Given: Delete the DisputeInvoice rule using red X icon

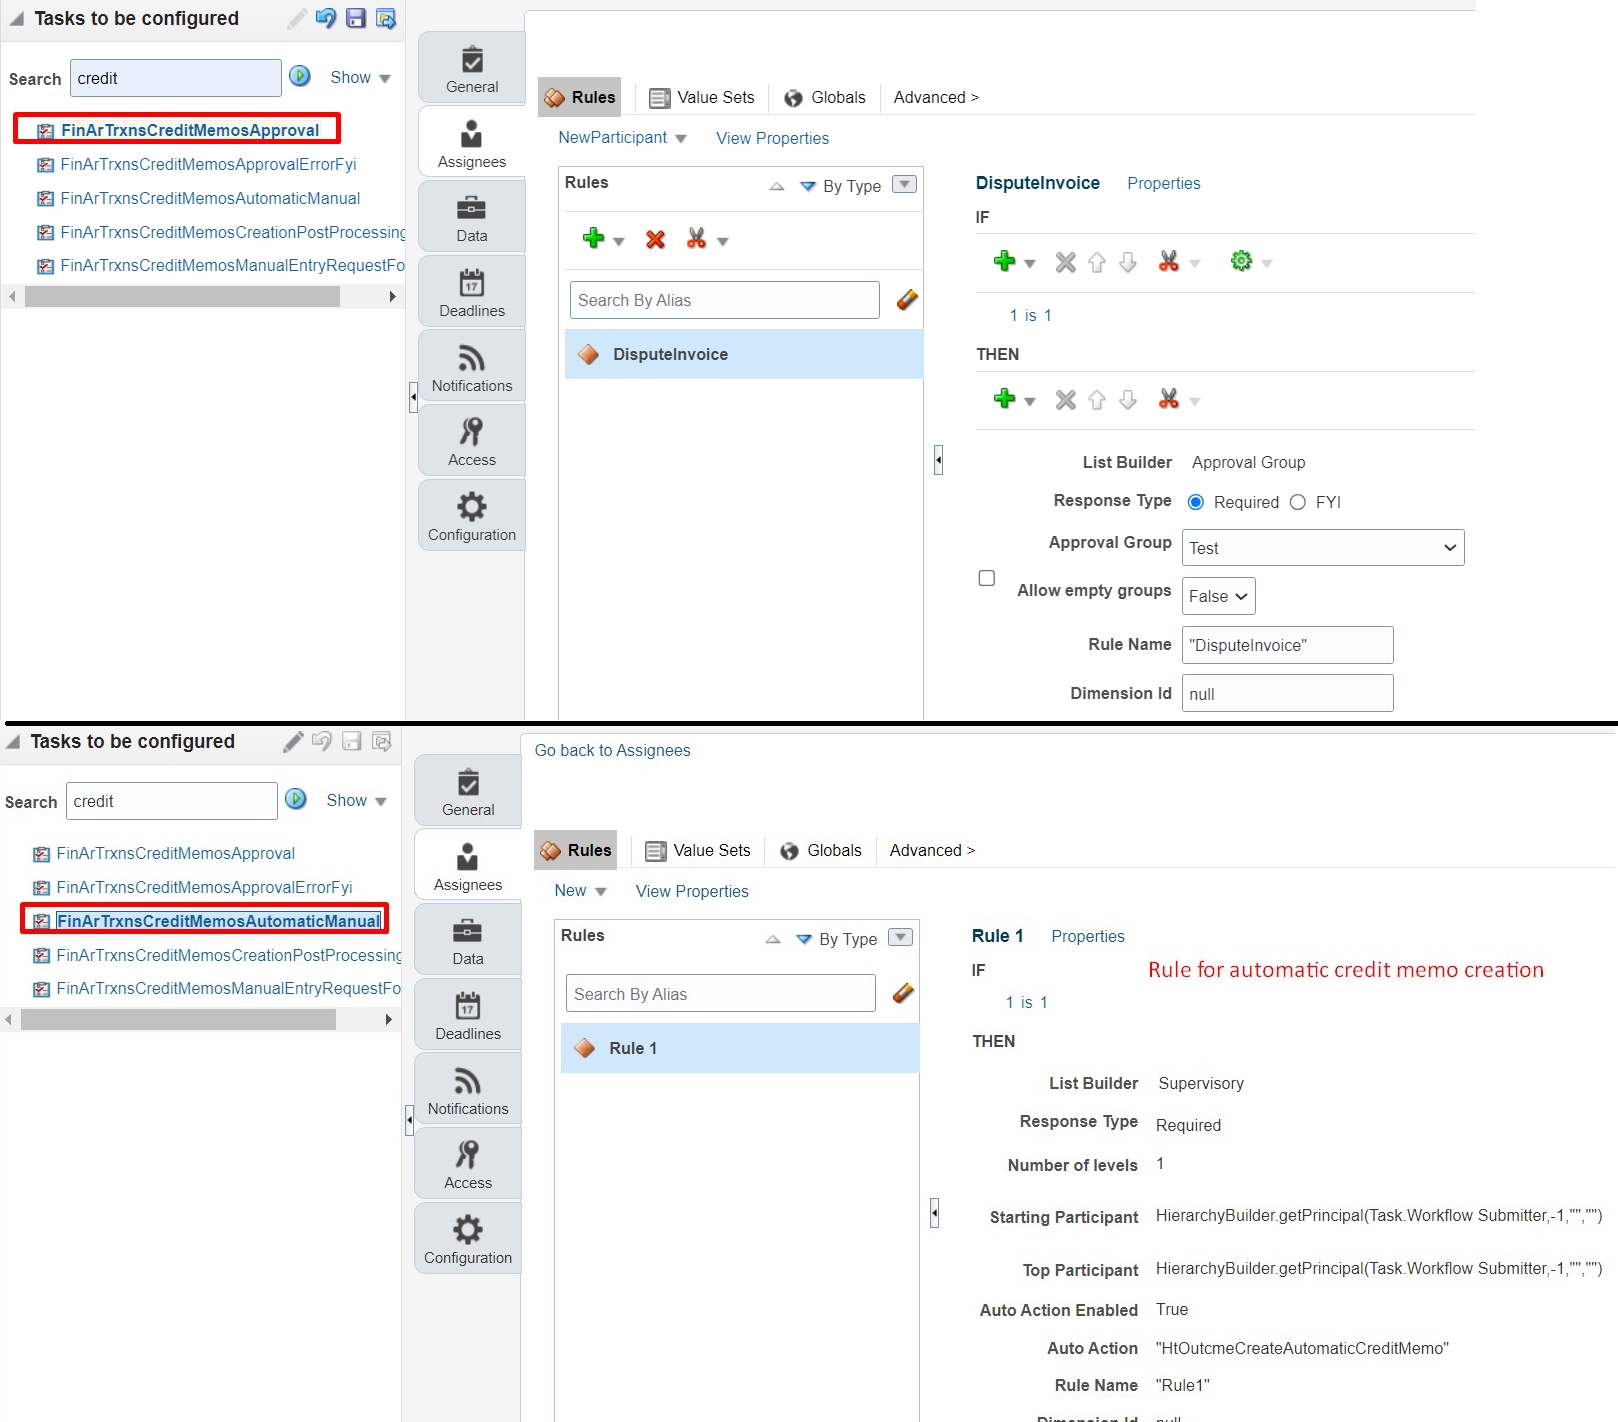Looking at the screenshot, I should tap(655, 239).
